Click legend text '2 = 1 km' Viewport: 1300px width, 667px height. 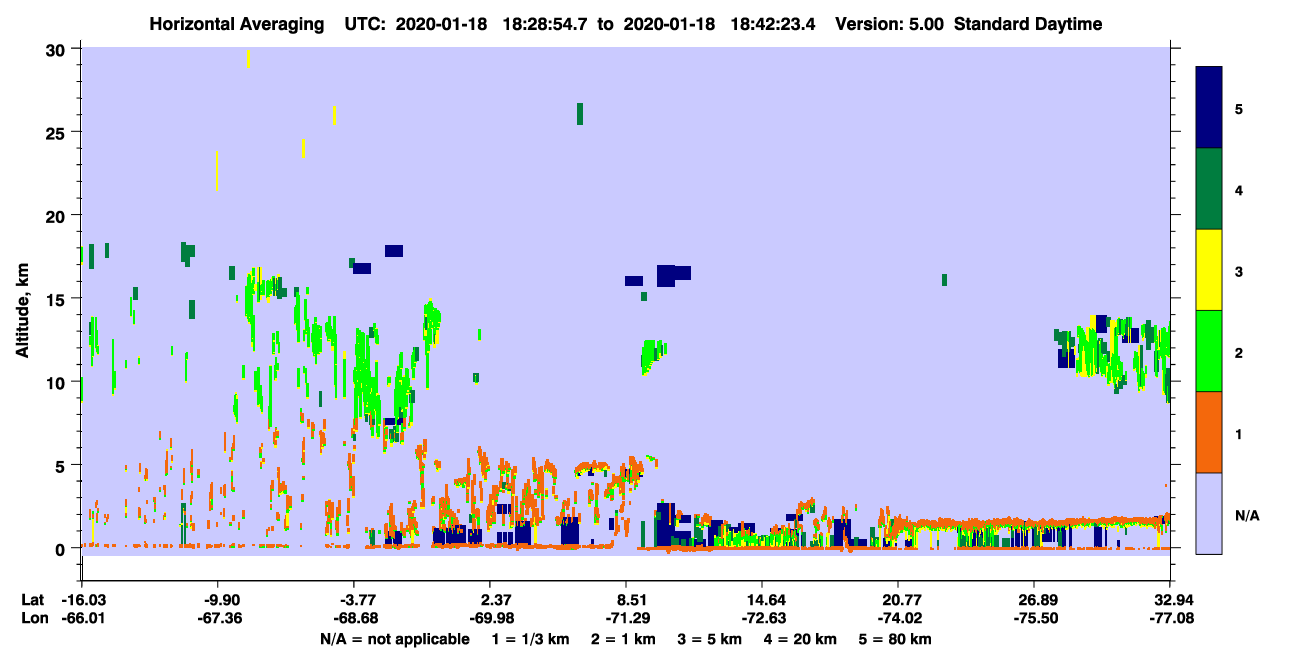(623, 639)
